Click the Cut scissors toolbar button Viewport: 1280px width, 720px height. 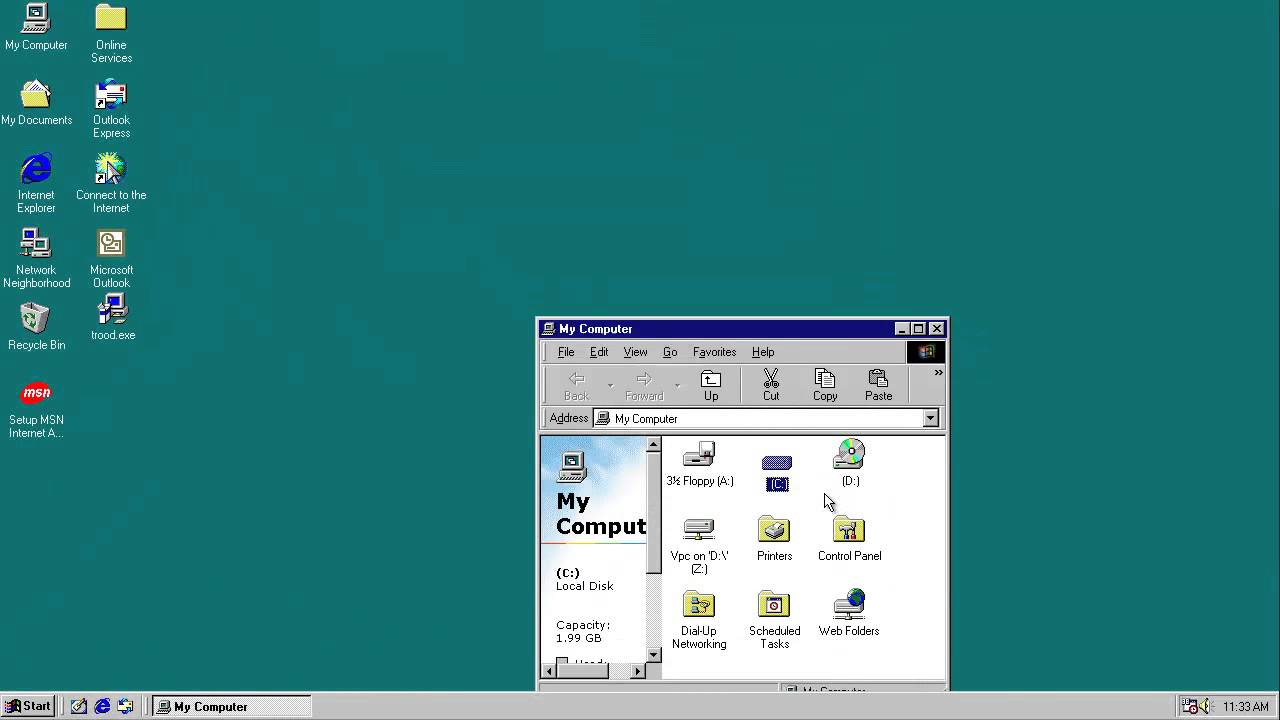771,385
